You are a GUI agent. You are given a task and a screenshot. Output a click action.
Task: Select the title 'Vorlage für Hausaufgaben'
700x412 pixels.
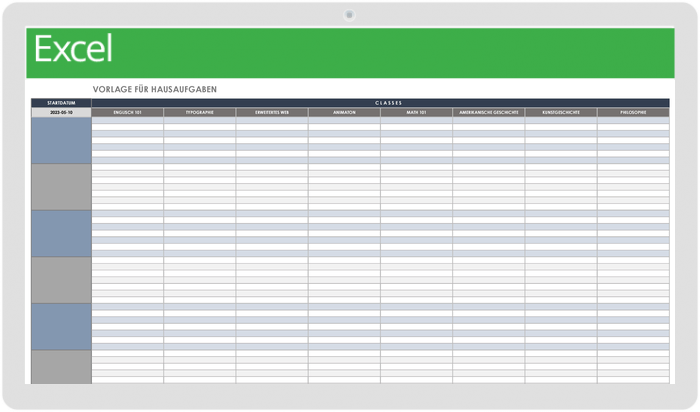[x=154, y=89]
